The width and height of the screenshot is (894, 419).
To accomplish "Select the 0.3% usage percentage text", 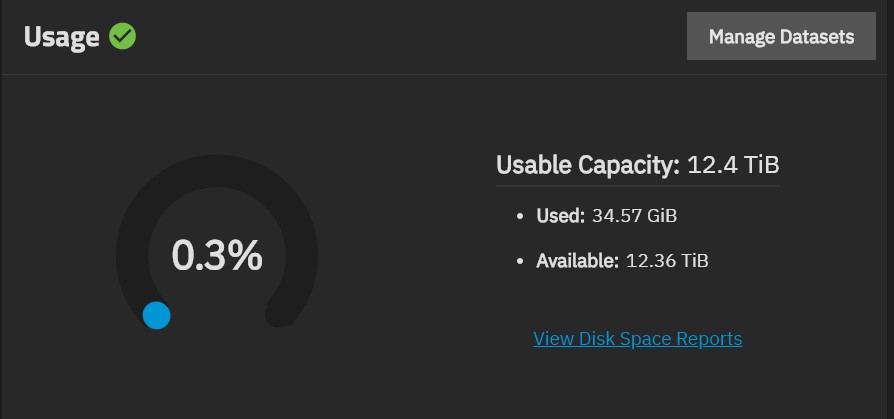I will pyautogui.click(x=217, y=255).
